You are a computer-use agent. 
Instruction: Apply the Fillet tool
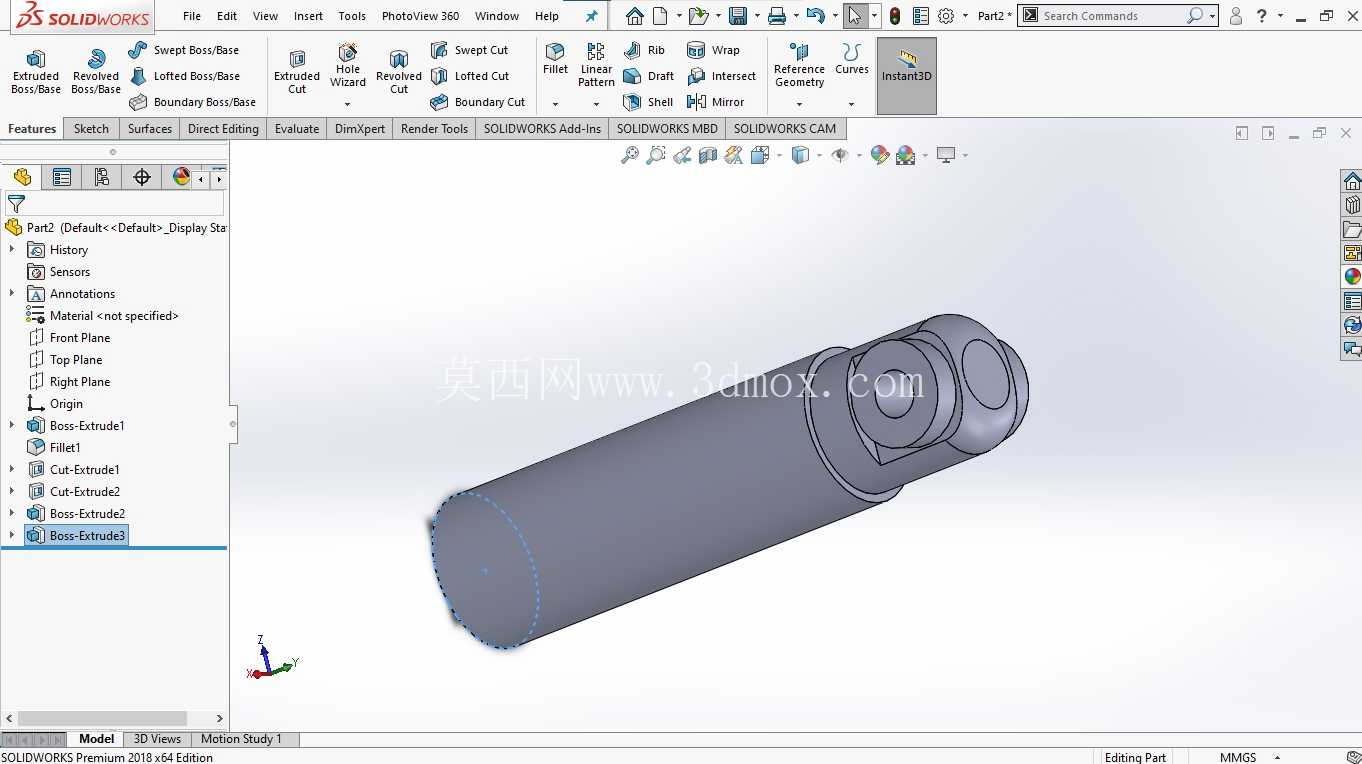tap(555, 59)
